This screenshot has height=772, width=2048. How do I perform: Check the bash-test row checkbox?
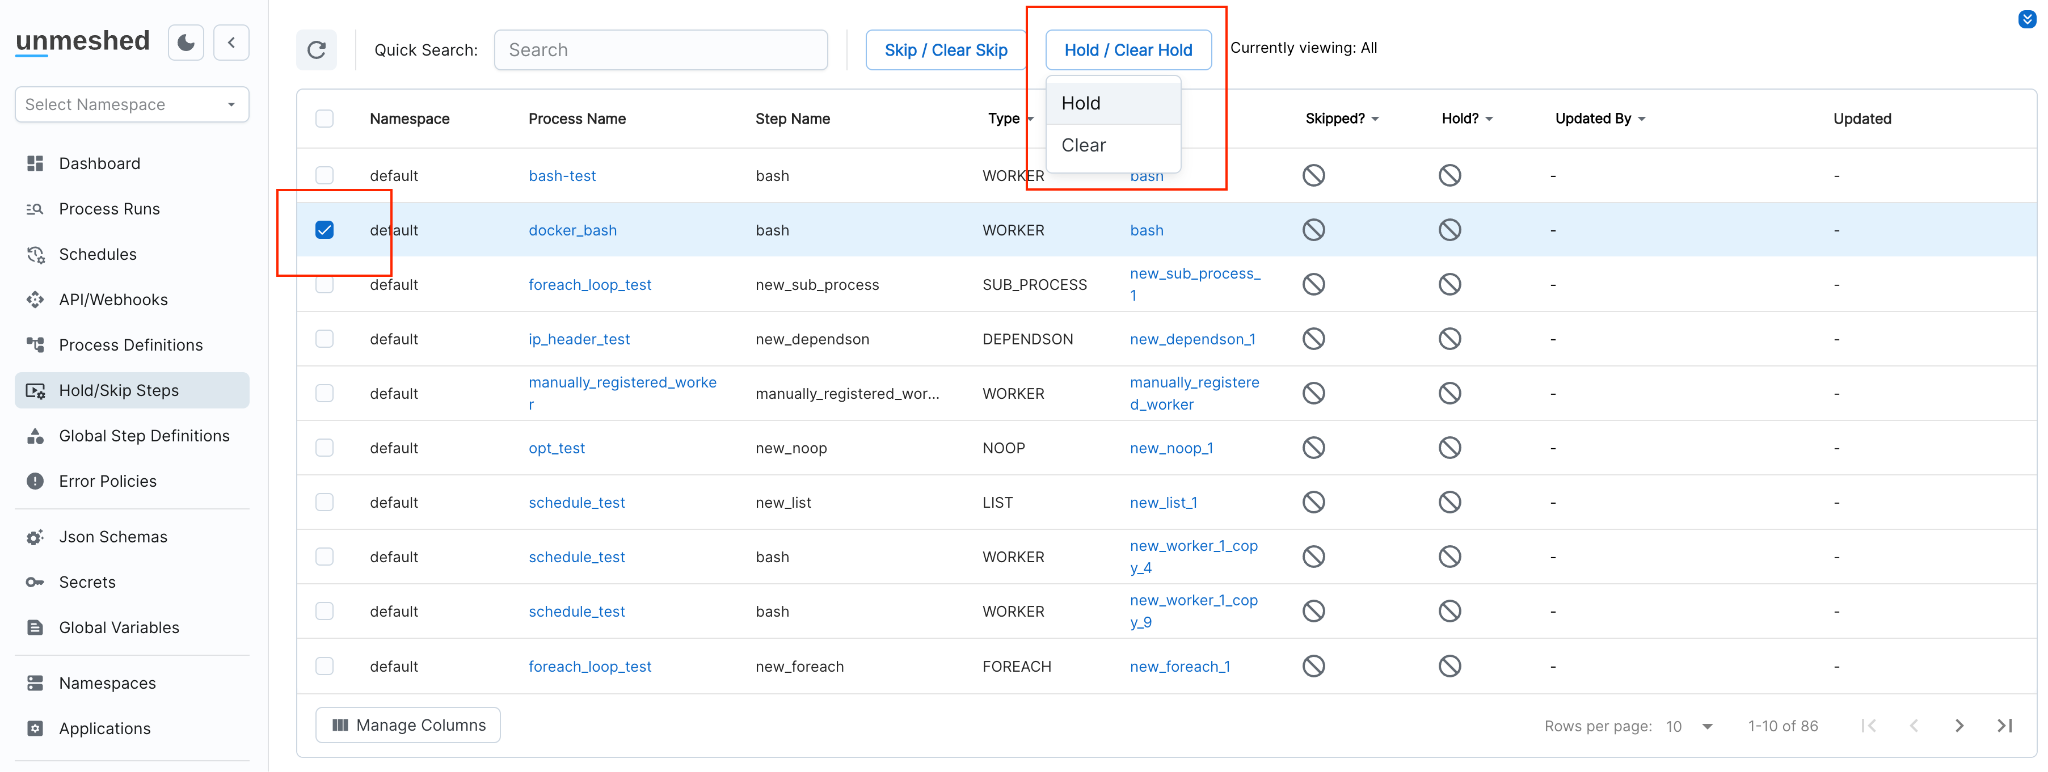point(324,175)
